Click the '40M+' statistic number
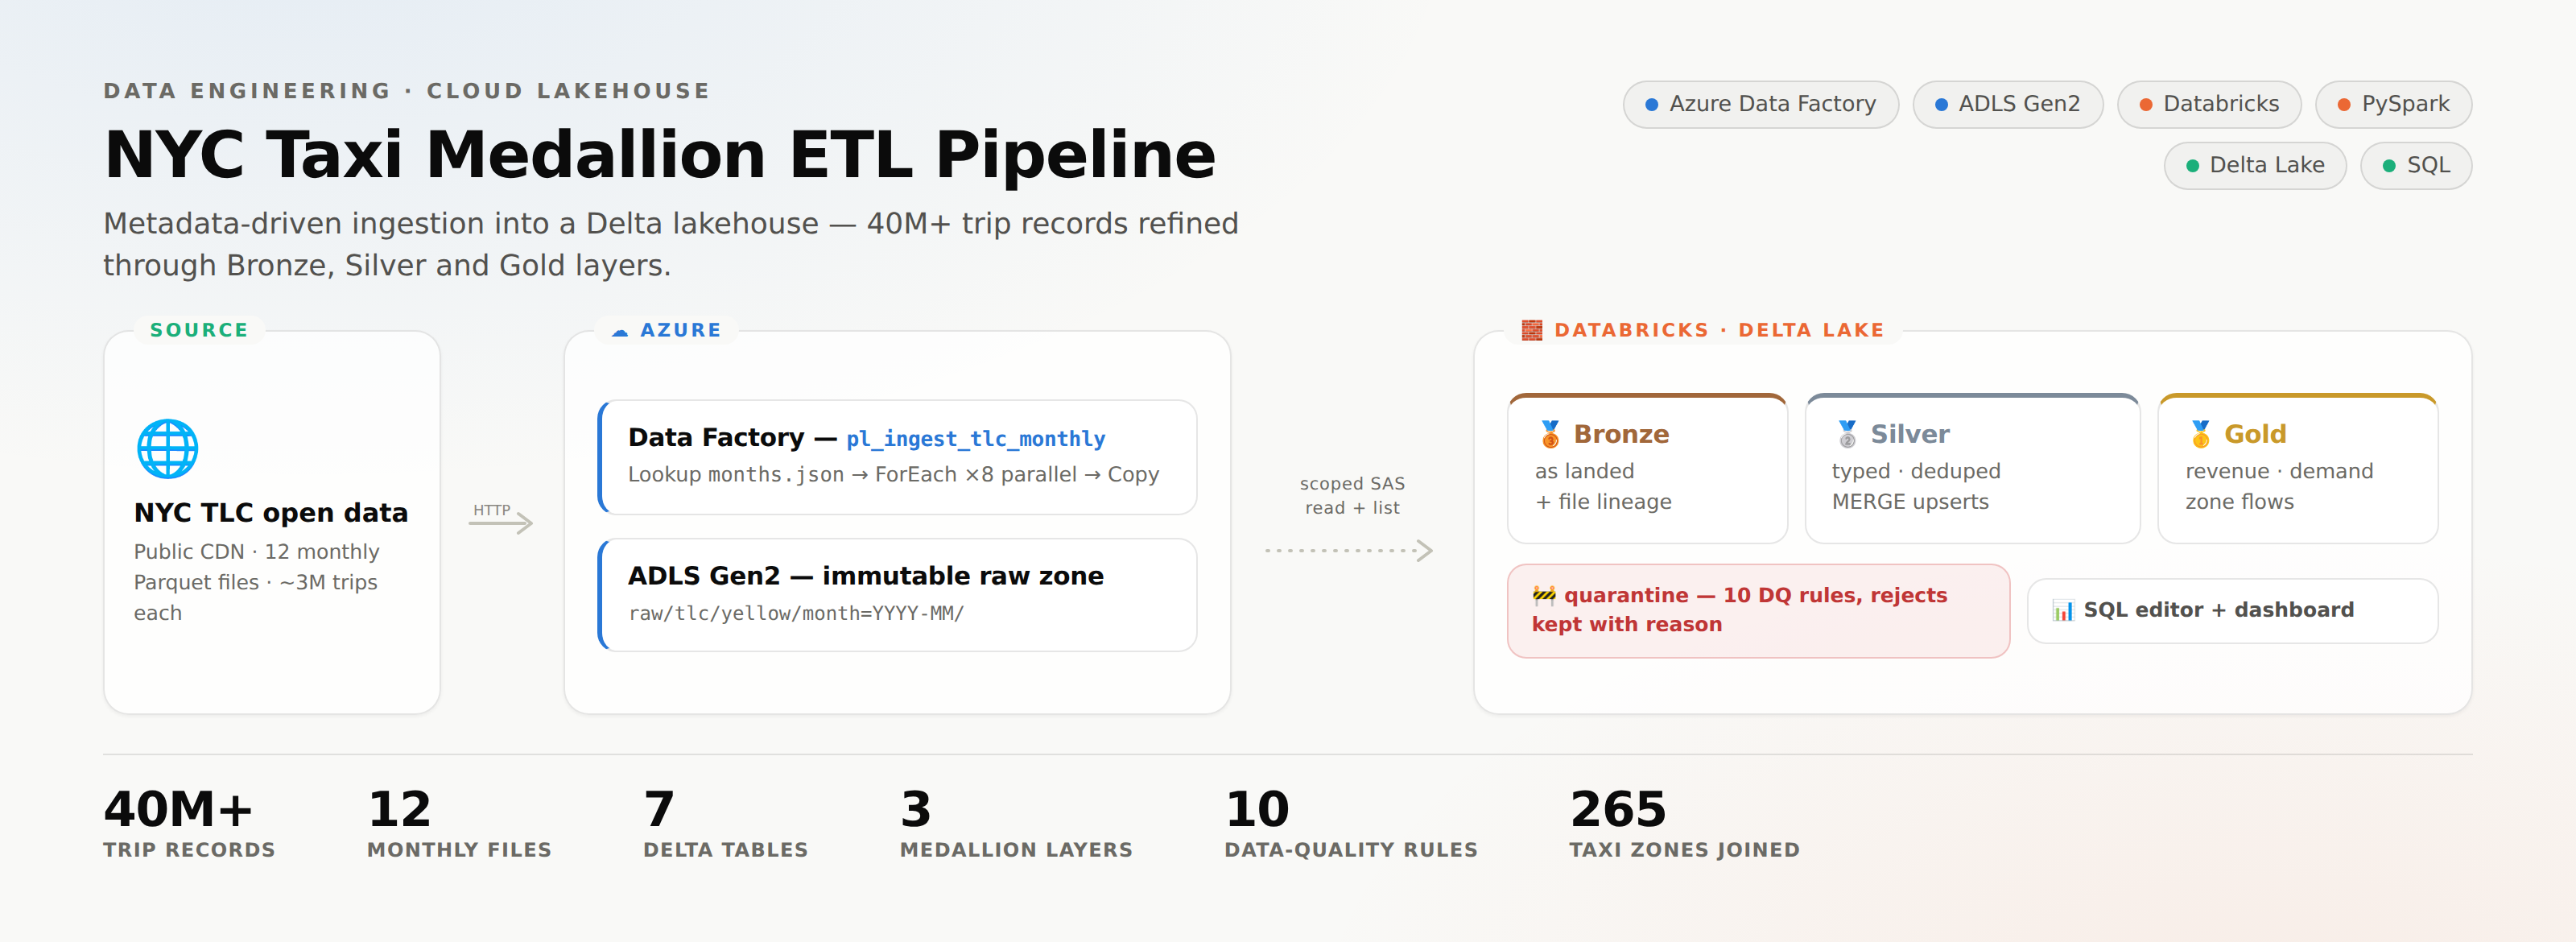The width and height of the screenshot is (2576, 942). point(178,809)
